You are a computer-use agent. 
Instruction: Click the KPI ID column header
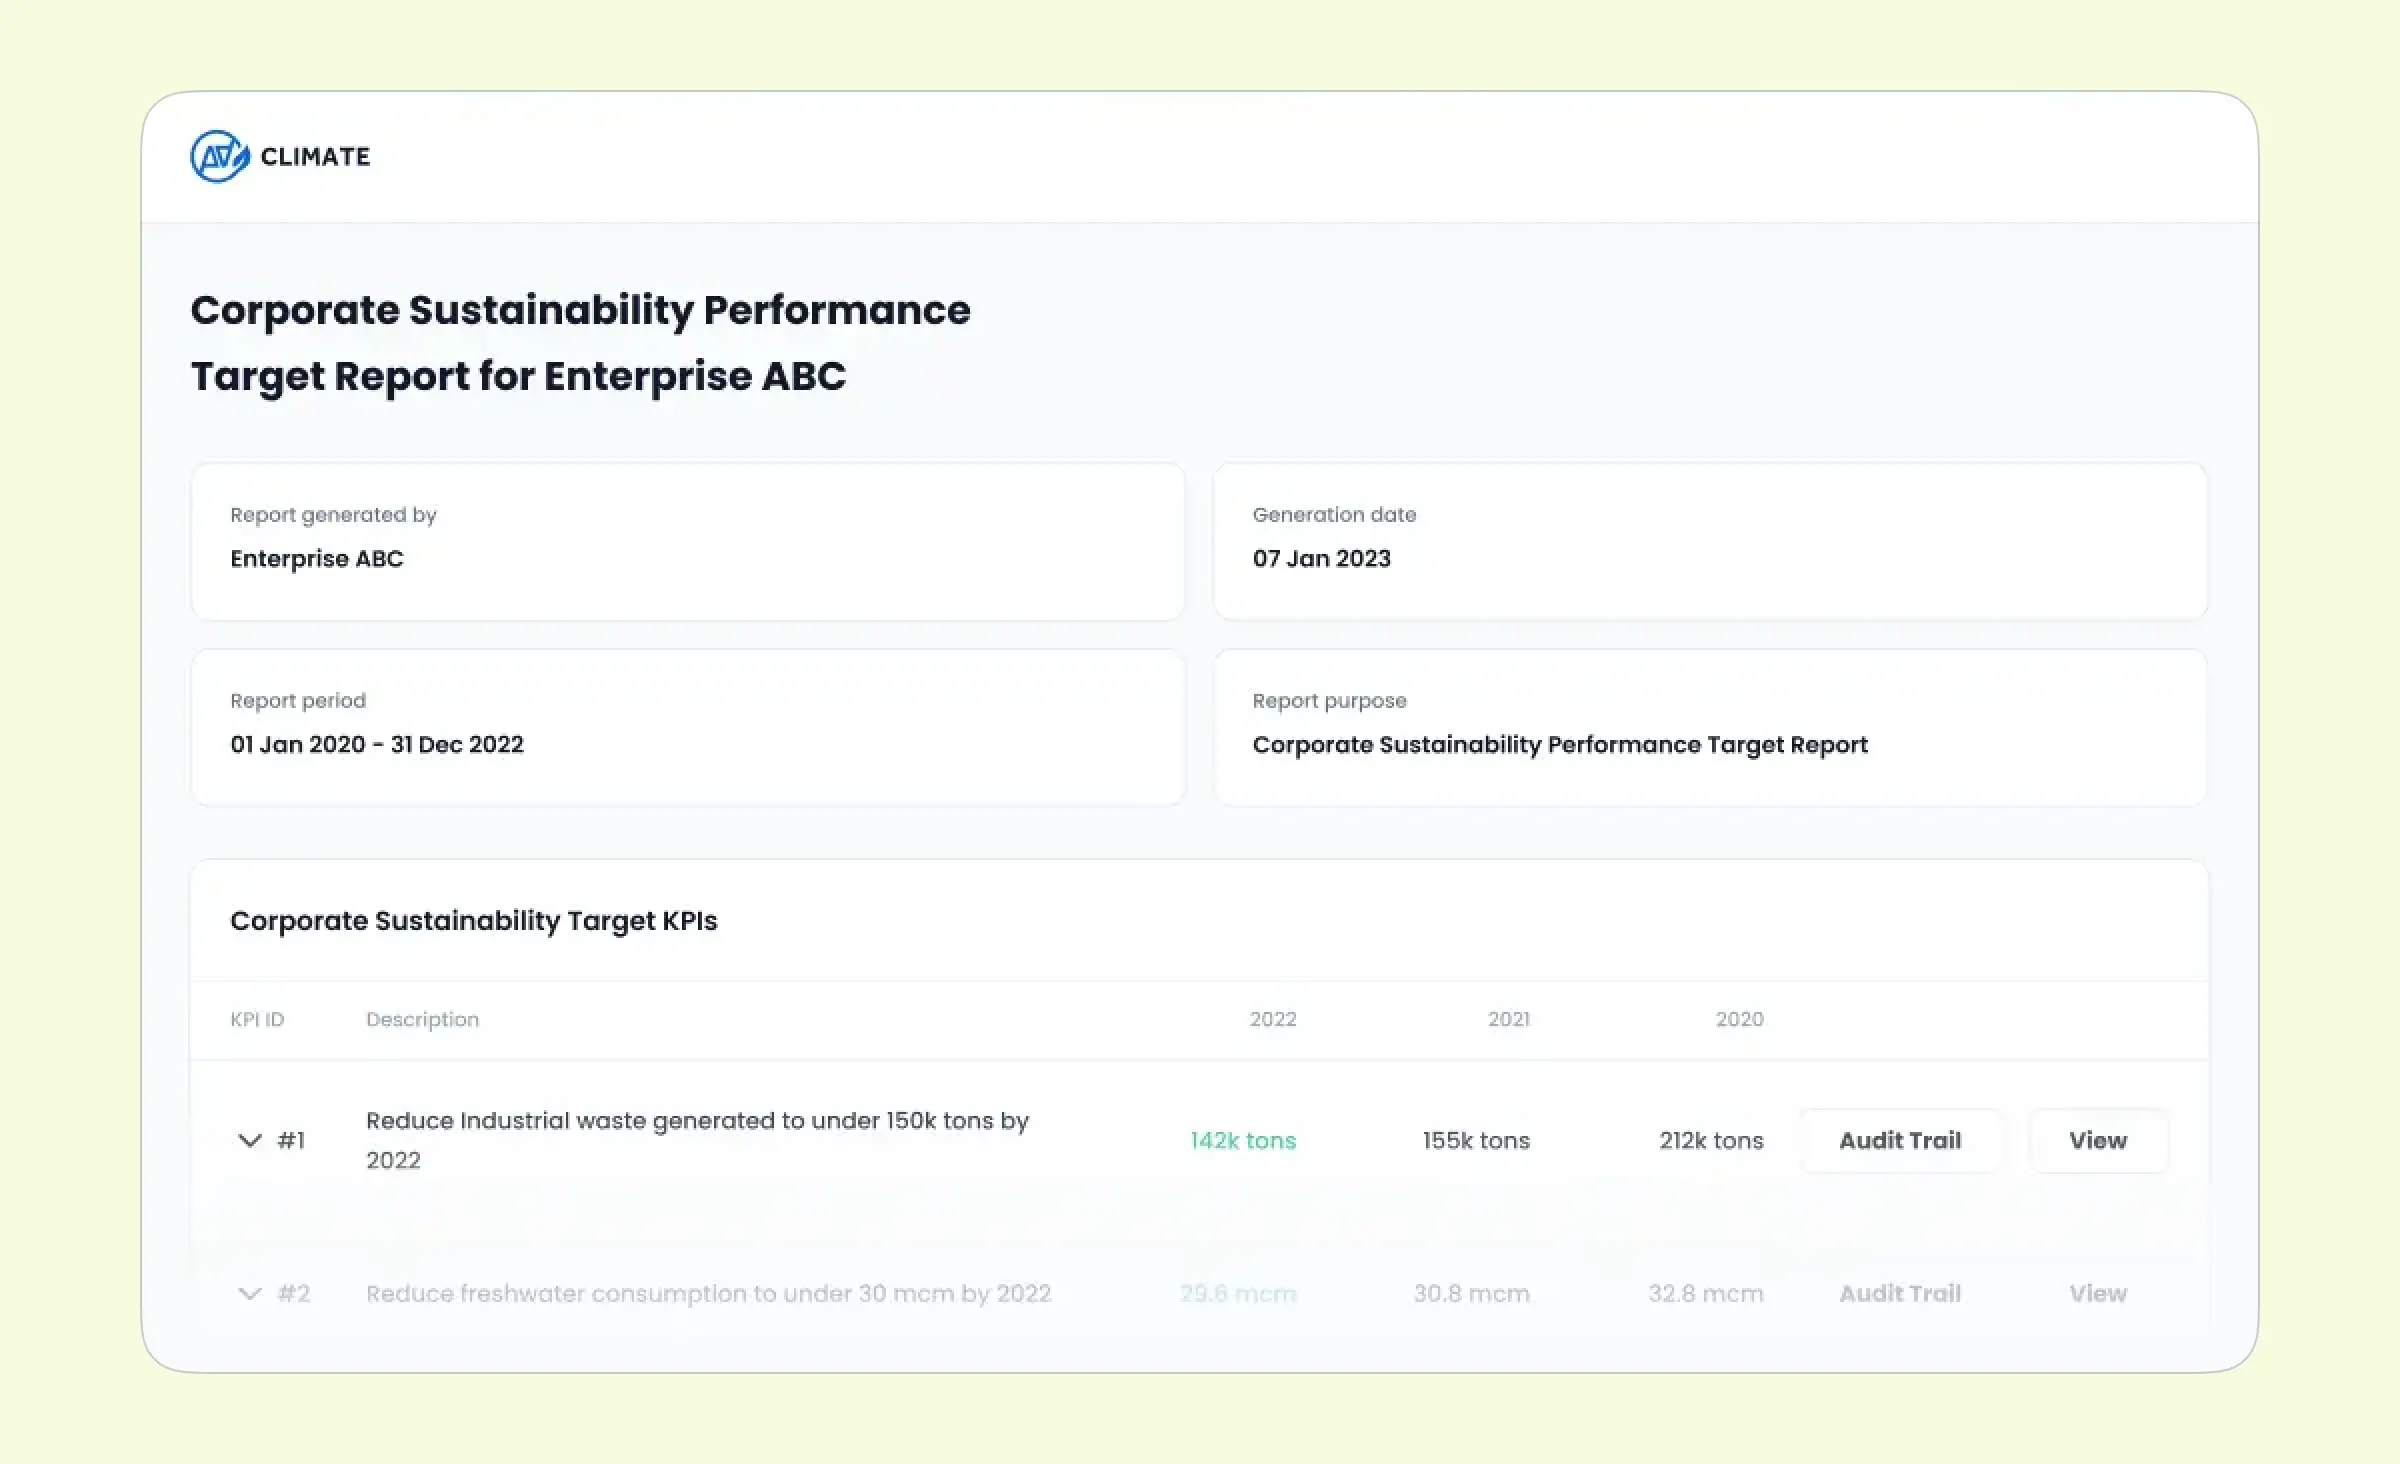pos(257,1019)
